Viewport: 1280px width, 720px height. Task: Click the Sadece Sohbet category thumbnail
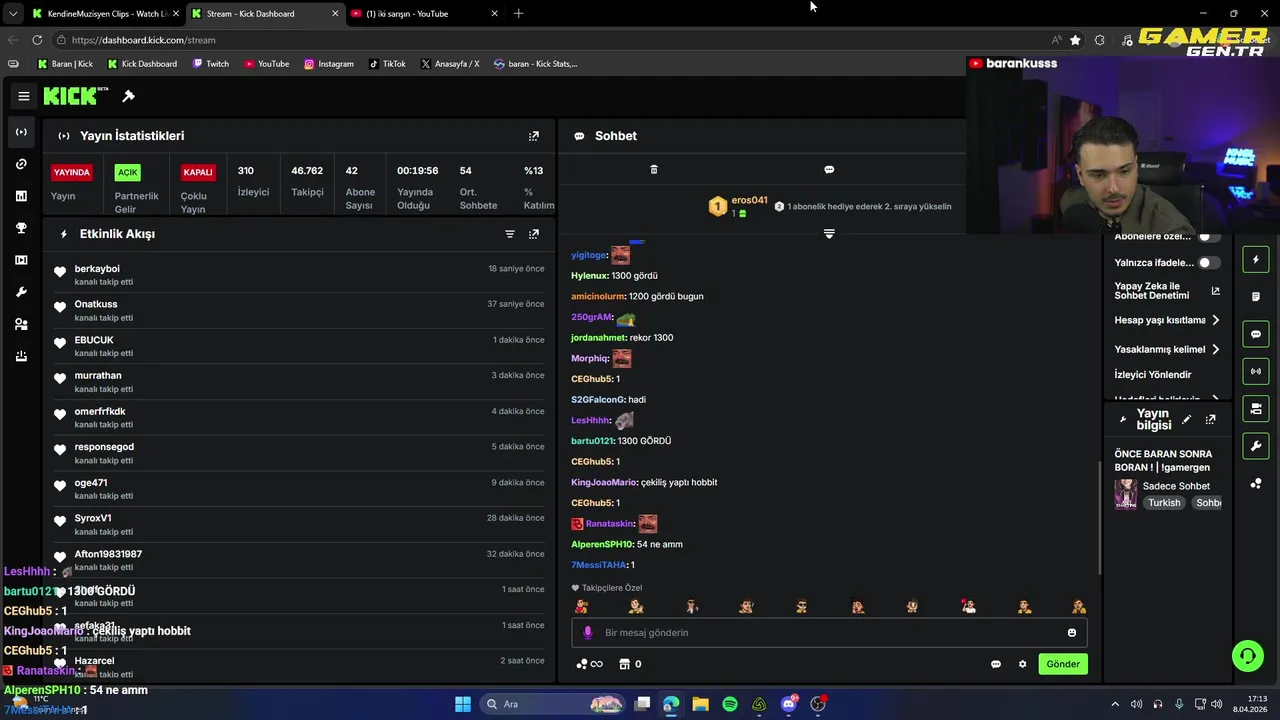point(1126,494)
